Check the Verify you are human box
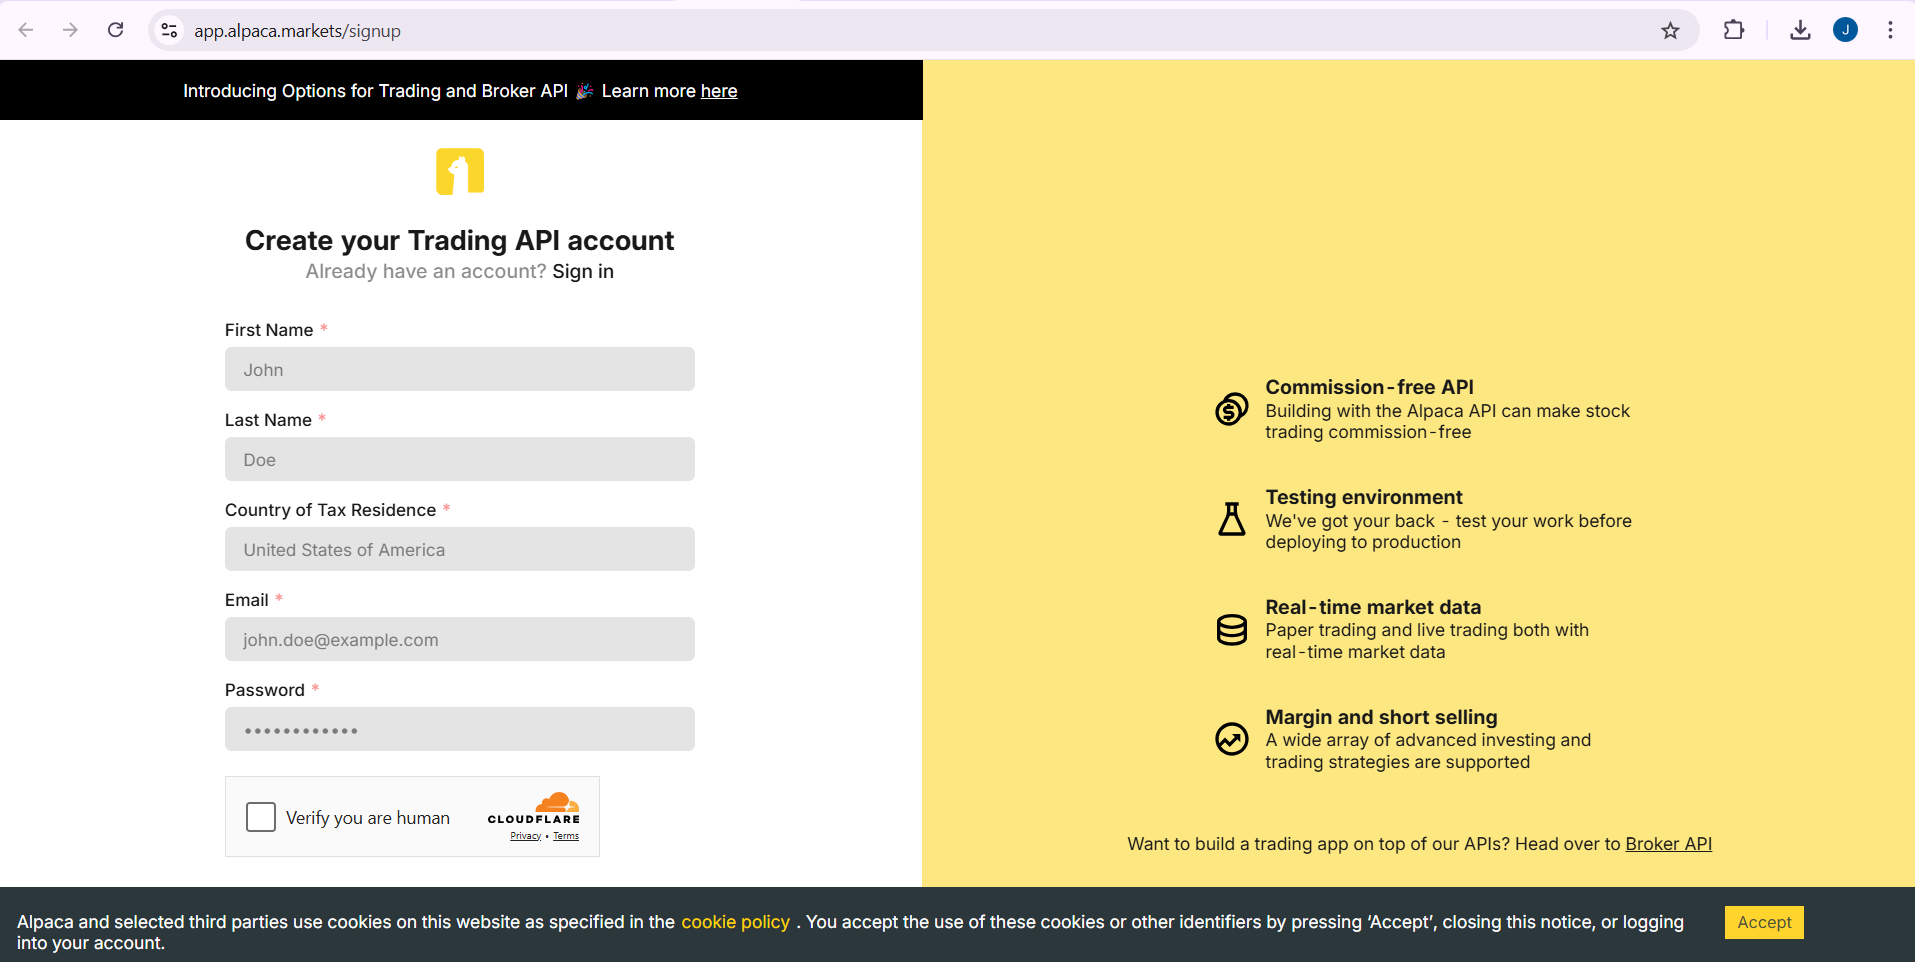Viewport: 1915px width, 962px height. point(261,817)
